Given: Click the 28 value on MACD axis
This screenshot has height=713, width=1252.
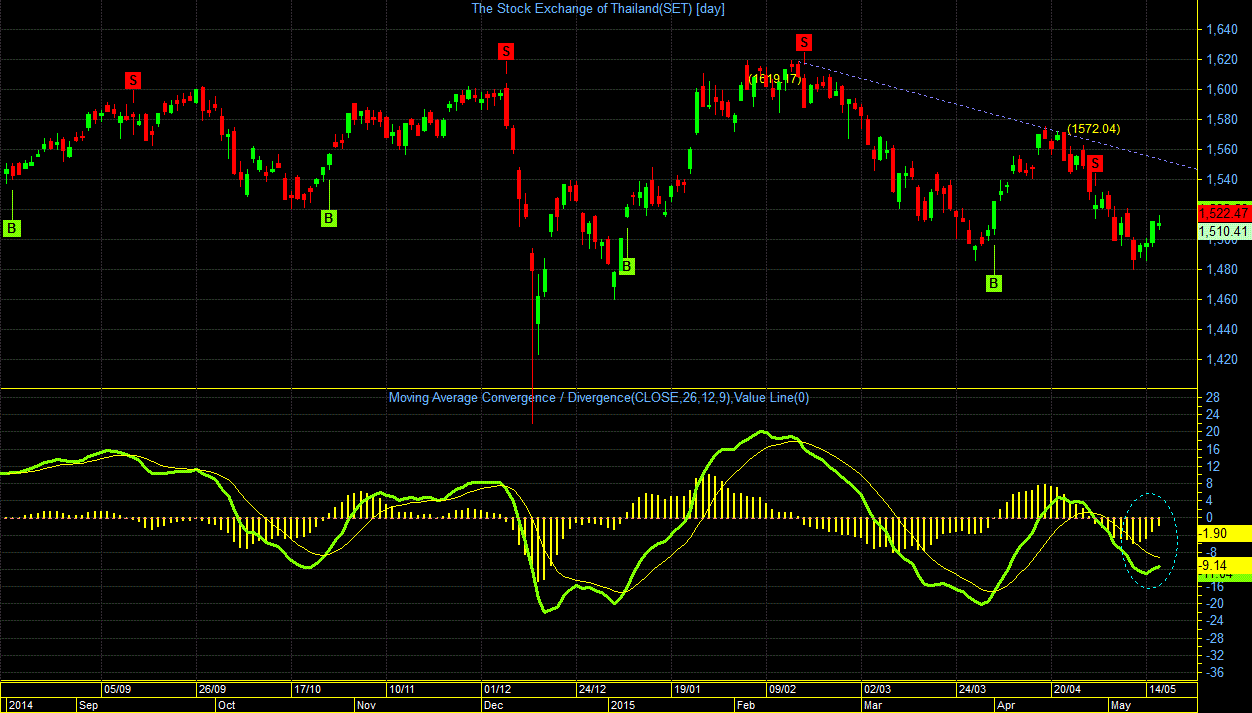Looking at the screenshot, I should tap(1211, 398).
